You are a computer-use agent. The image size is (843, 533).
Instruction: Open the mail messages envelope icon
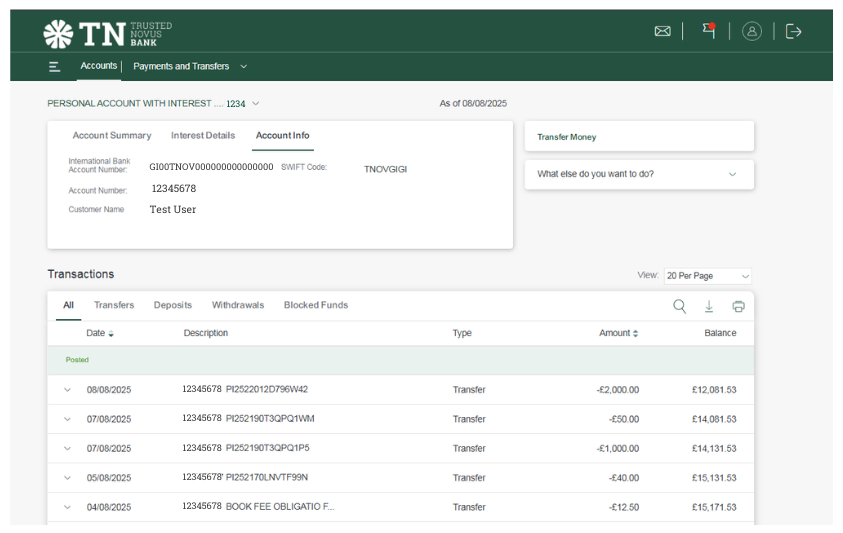(x=662, y=31)
